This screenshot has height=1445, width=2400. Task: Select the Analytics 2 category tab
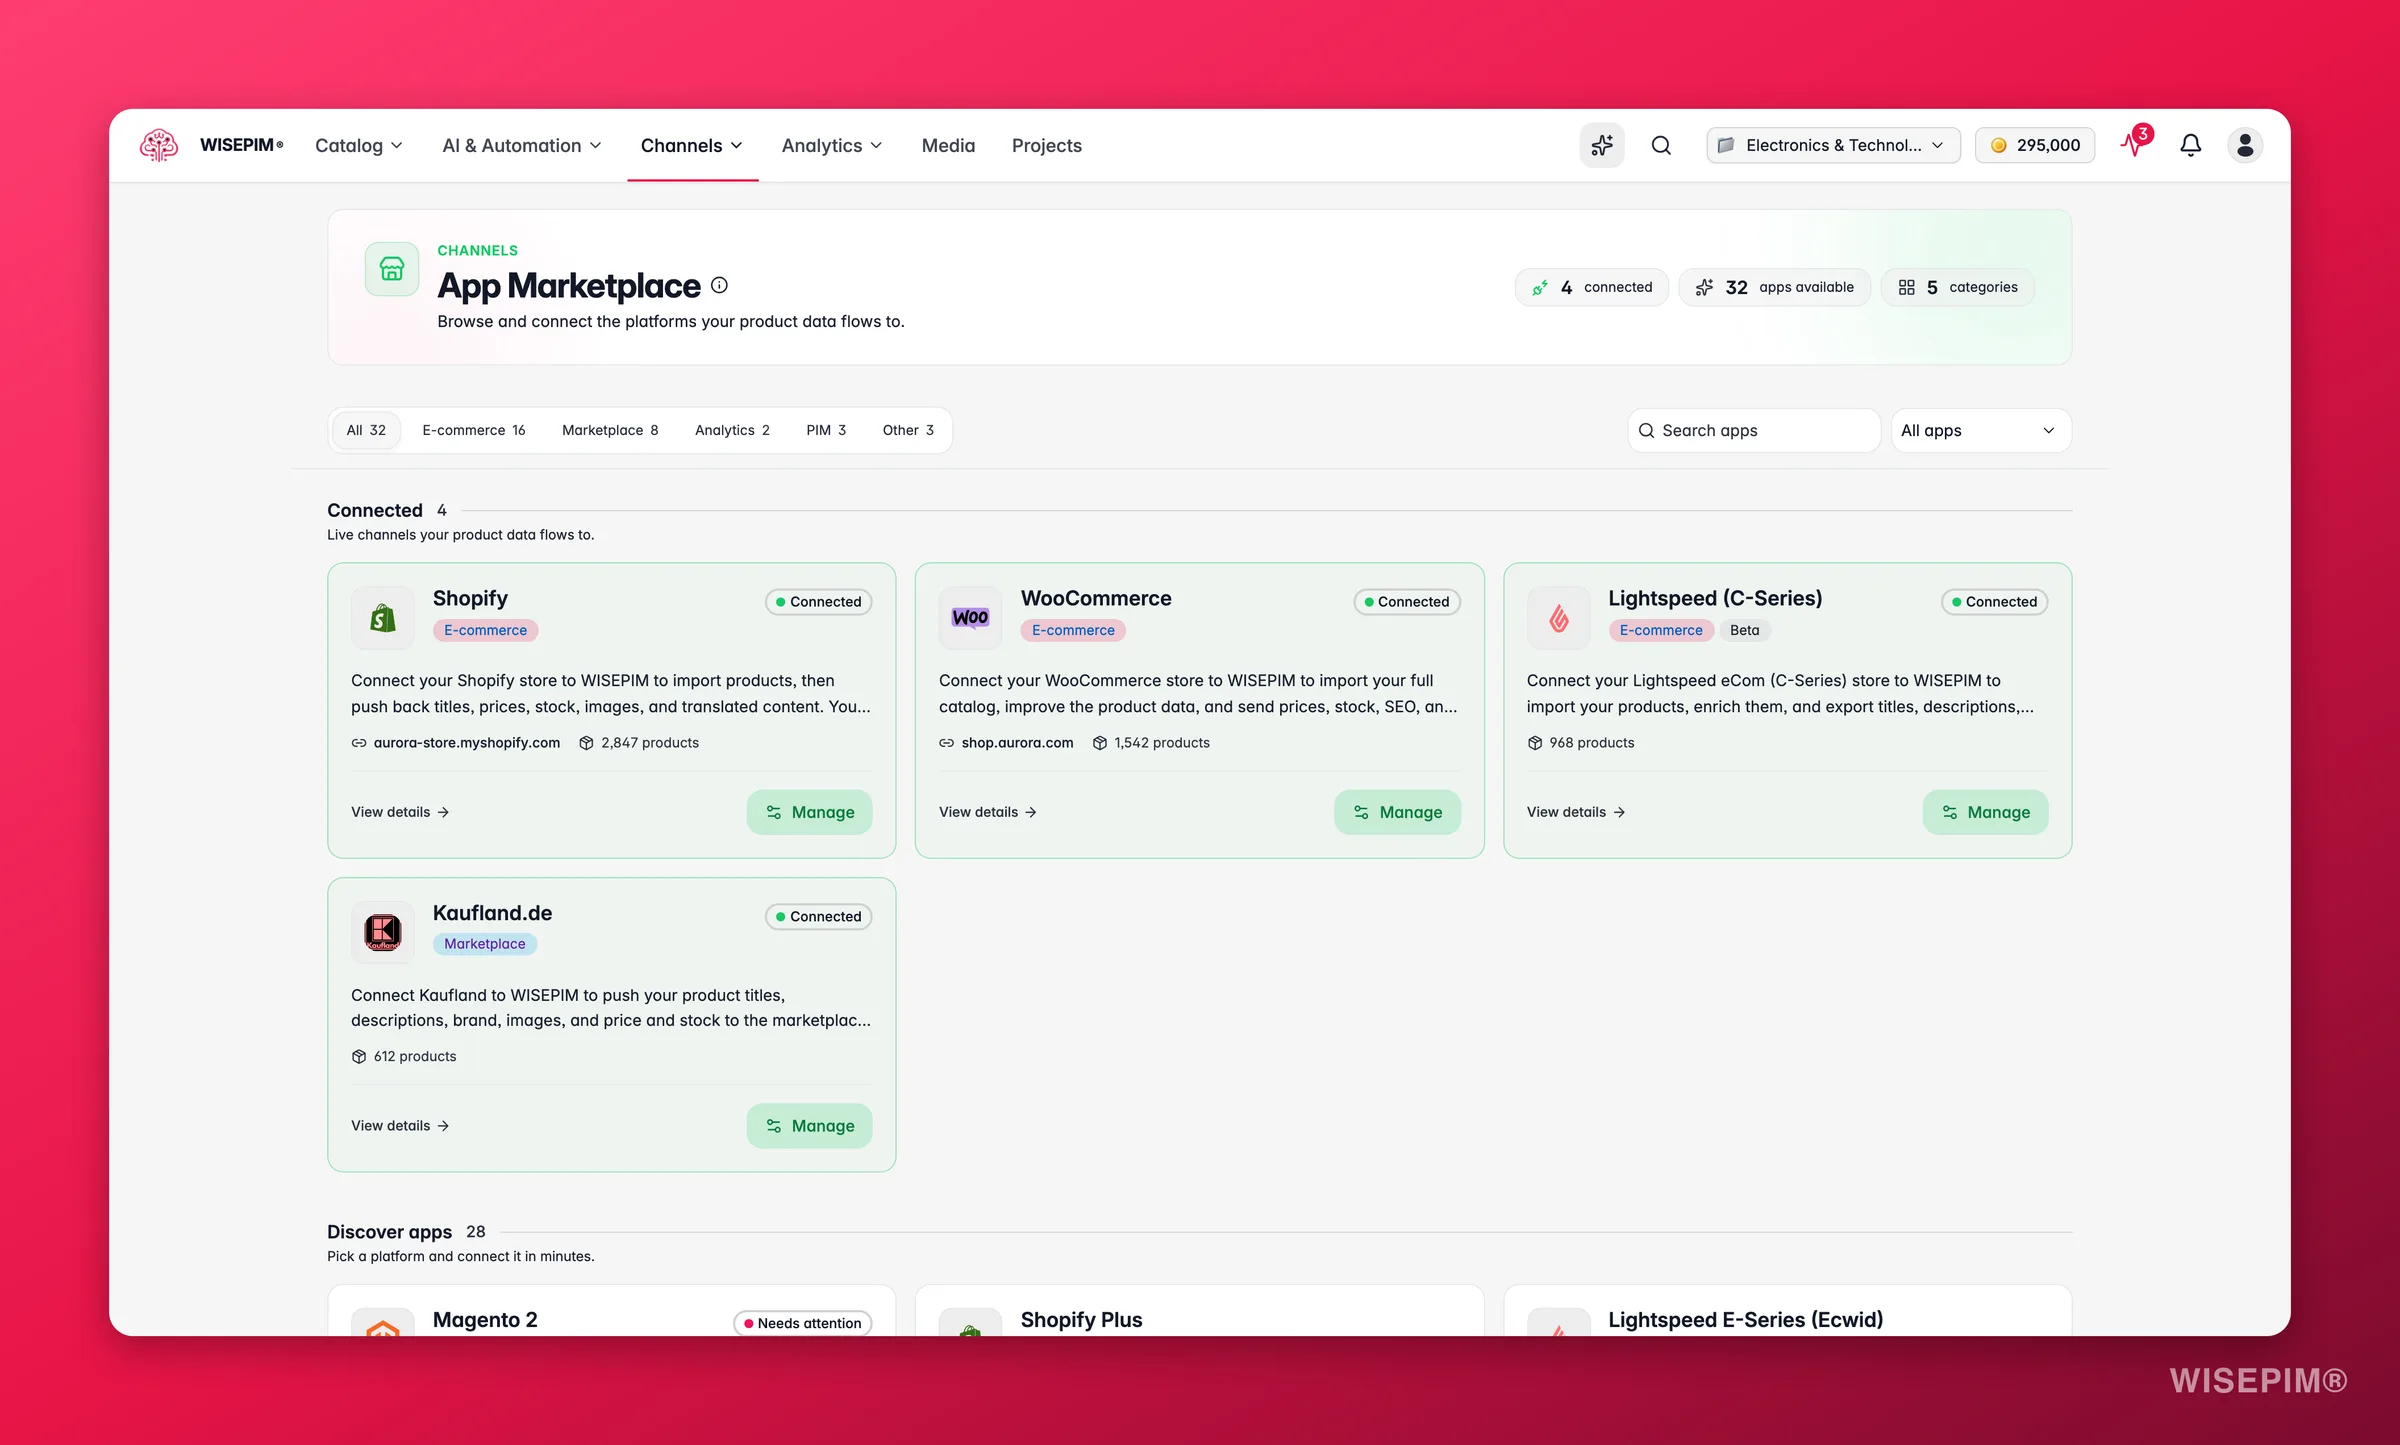[732, 430]
